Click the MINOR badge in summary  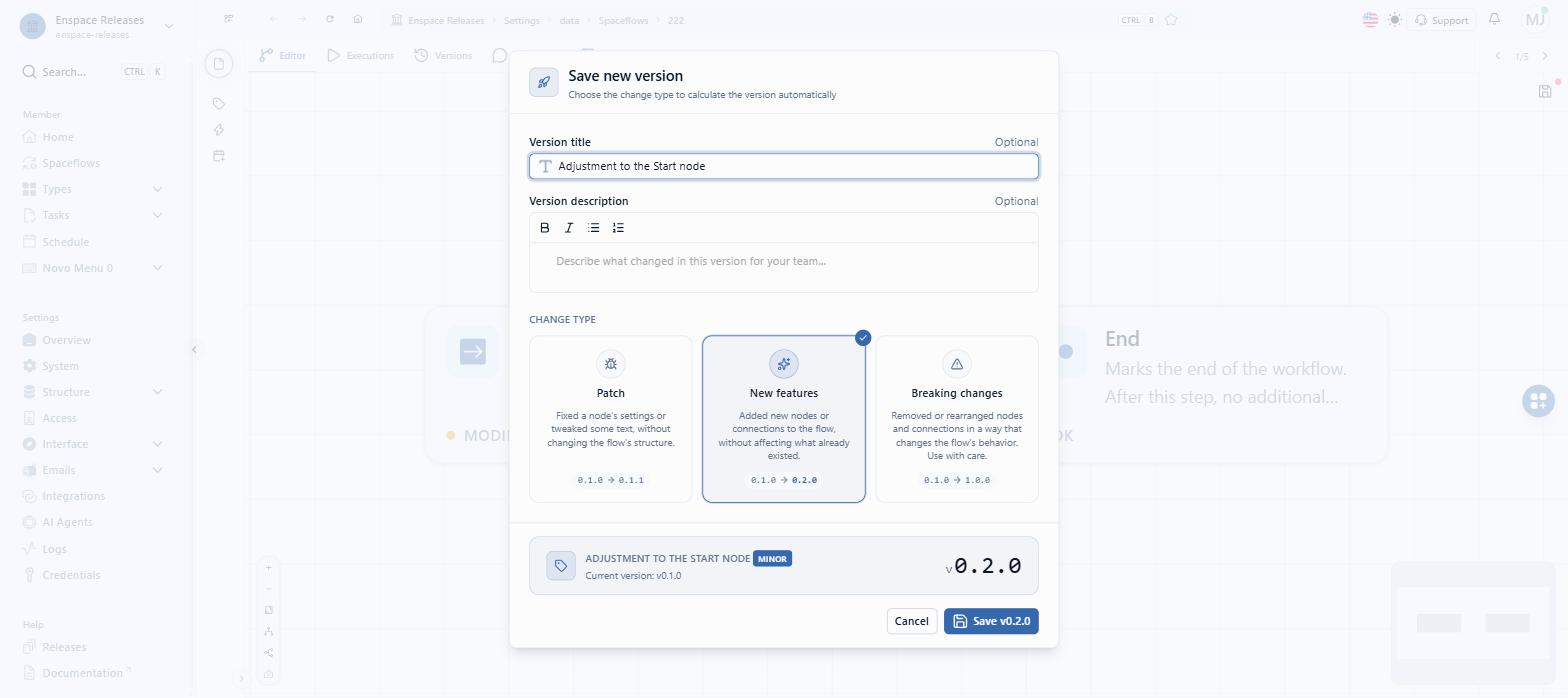[772, 559]
